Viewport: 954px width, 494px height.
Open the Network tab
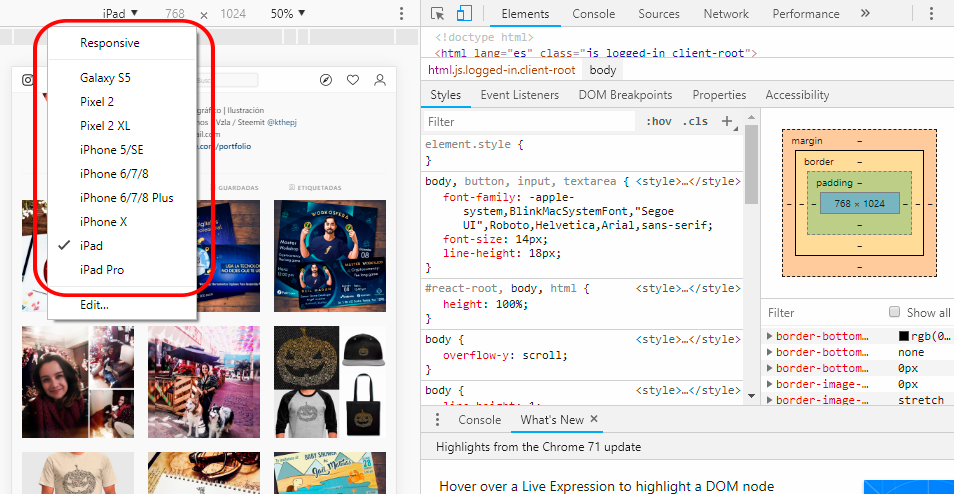pyautogui.click(x=726, y=13)
